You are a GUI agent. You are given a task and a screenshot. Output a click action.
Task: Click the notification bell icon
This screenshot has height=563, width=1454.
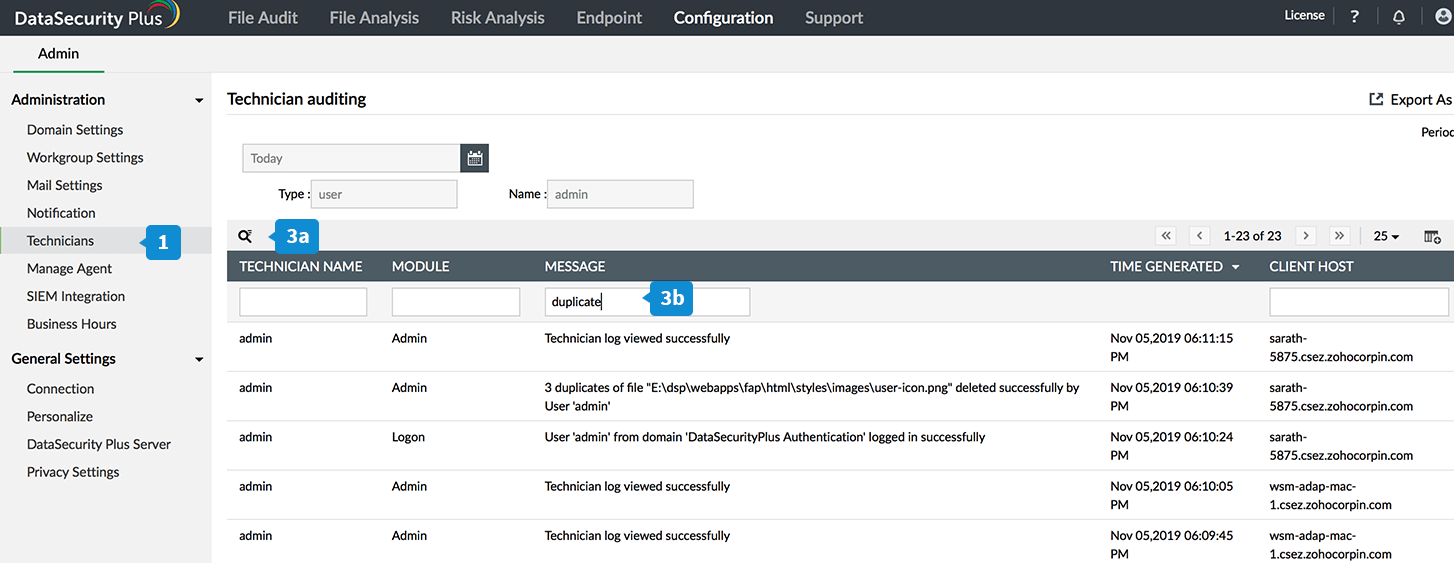pos(1398,17)
